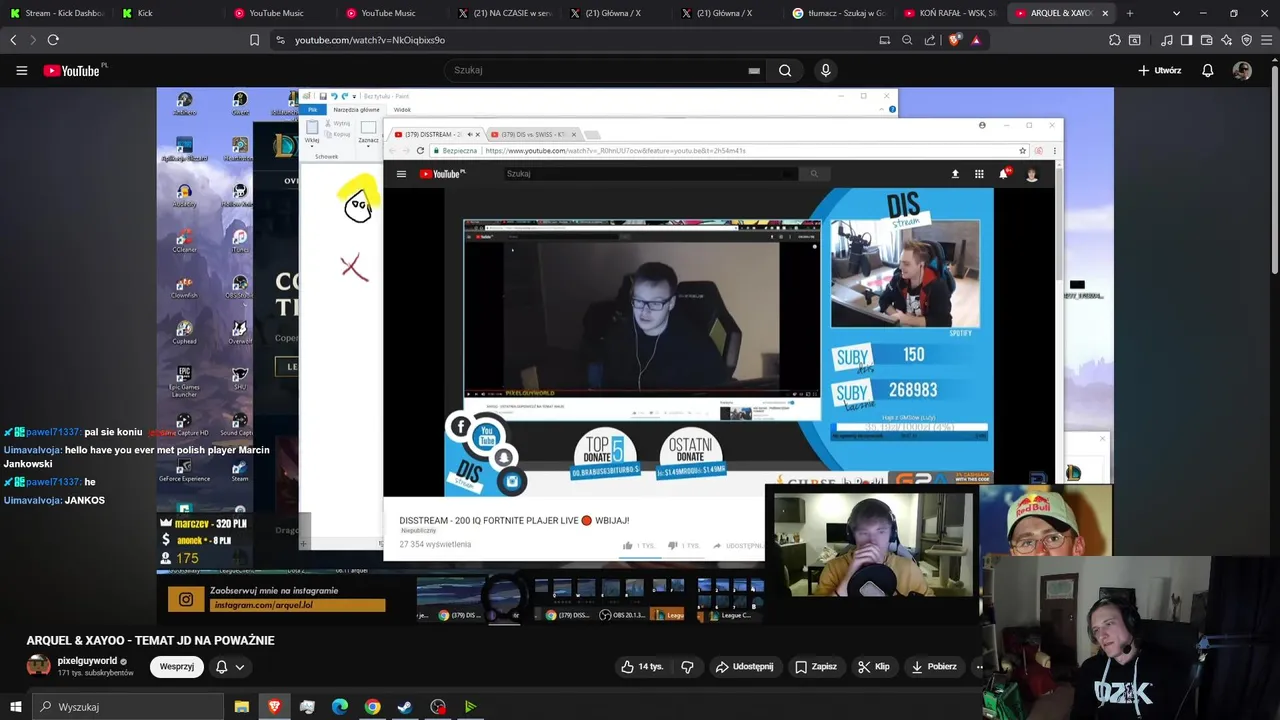Click the video title ARQUEL & XAYOO
This screenshot has width=1280, height=720.
point(150,640)
